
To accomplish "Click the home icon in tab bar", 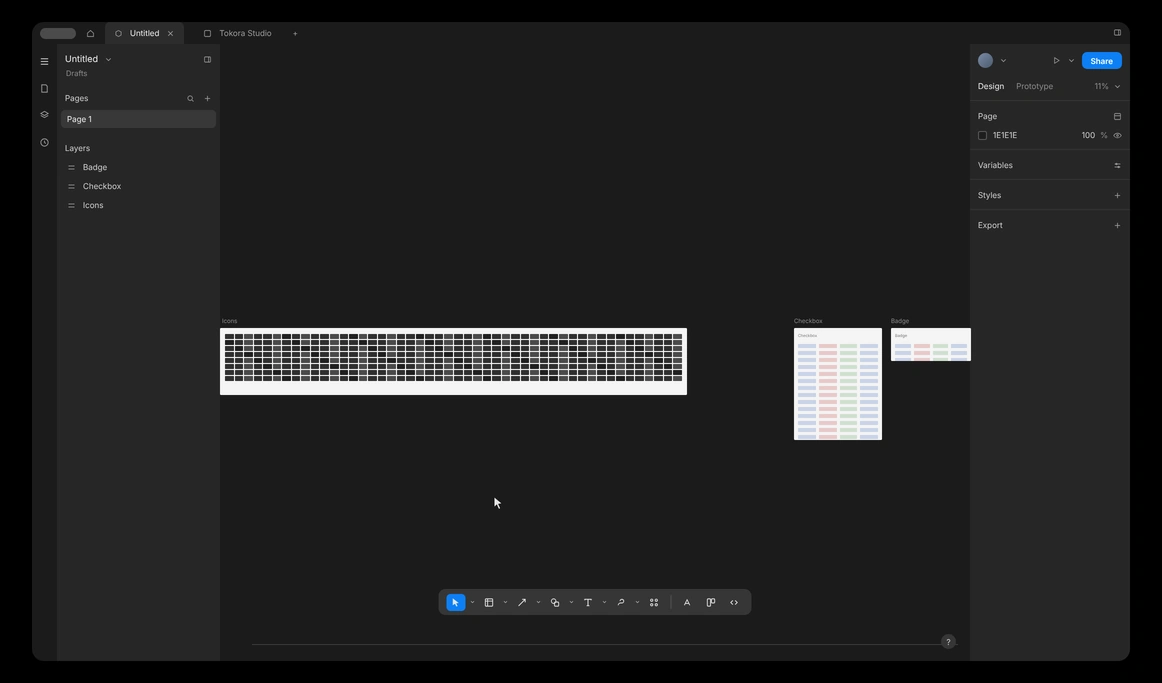I will pos(90,33).
